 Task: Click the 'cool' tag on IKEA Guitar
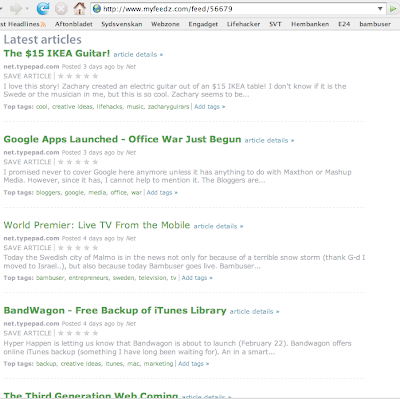(x=41, y=107)
